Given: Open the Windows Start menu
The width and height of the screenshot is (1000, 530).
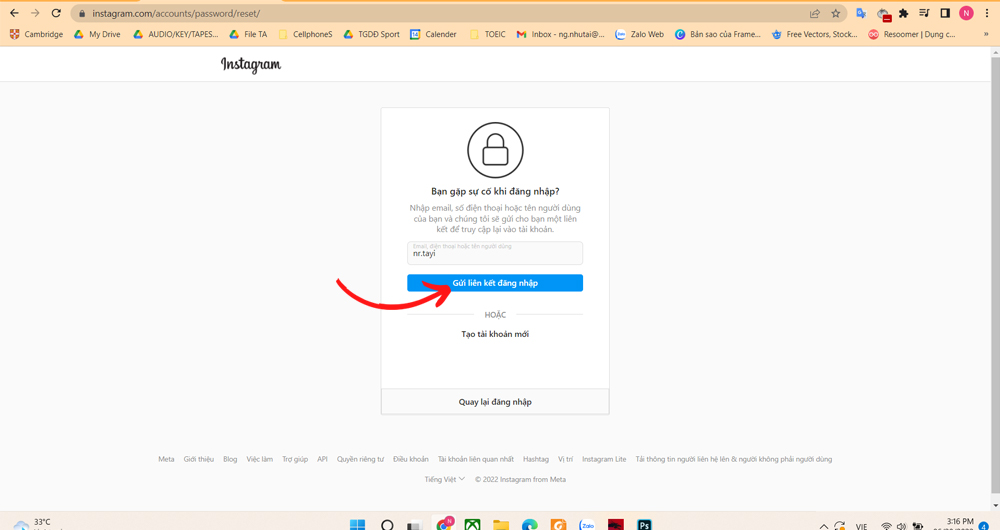Looking at the screenshot, I should coord(358,525).
